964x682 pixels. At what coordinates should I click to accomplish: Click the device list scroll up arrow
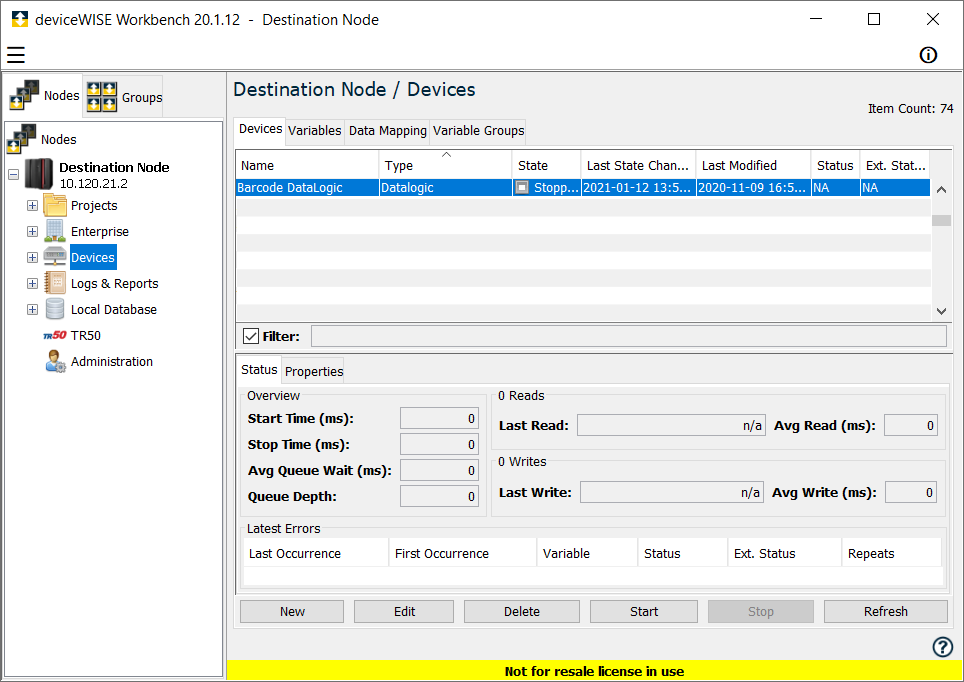tap(941, 190)
